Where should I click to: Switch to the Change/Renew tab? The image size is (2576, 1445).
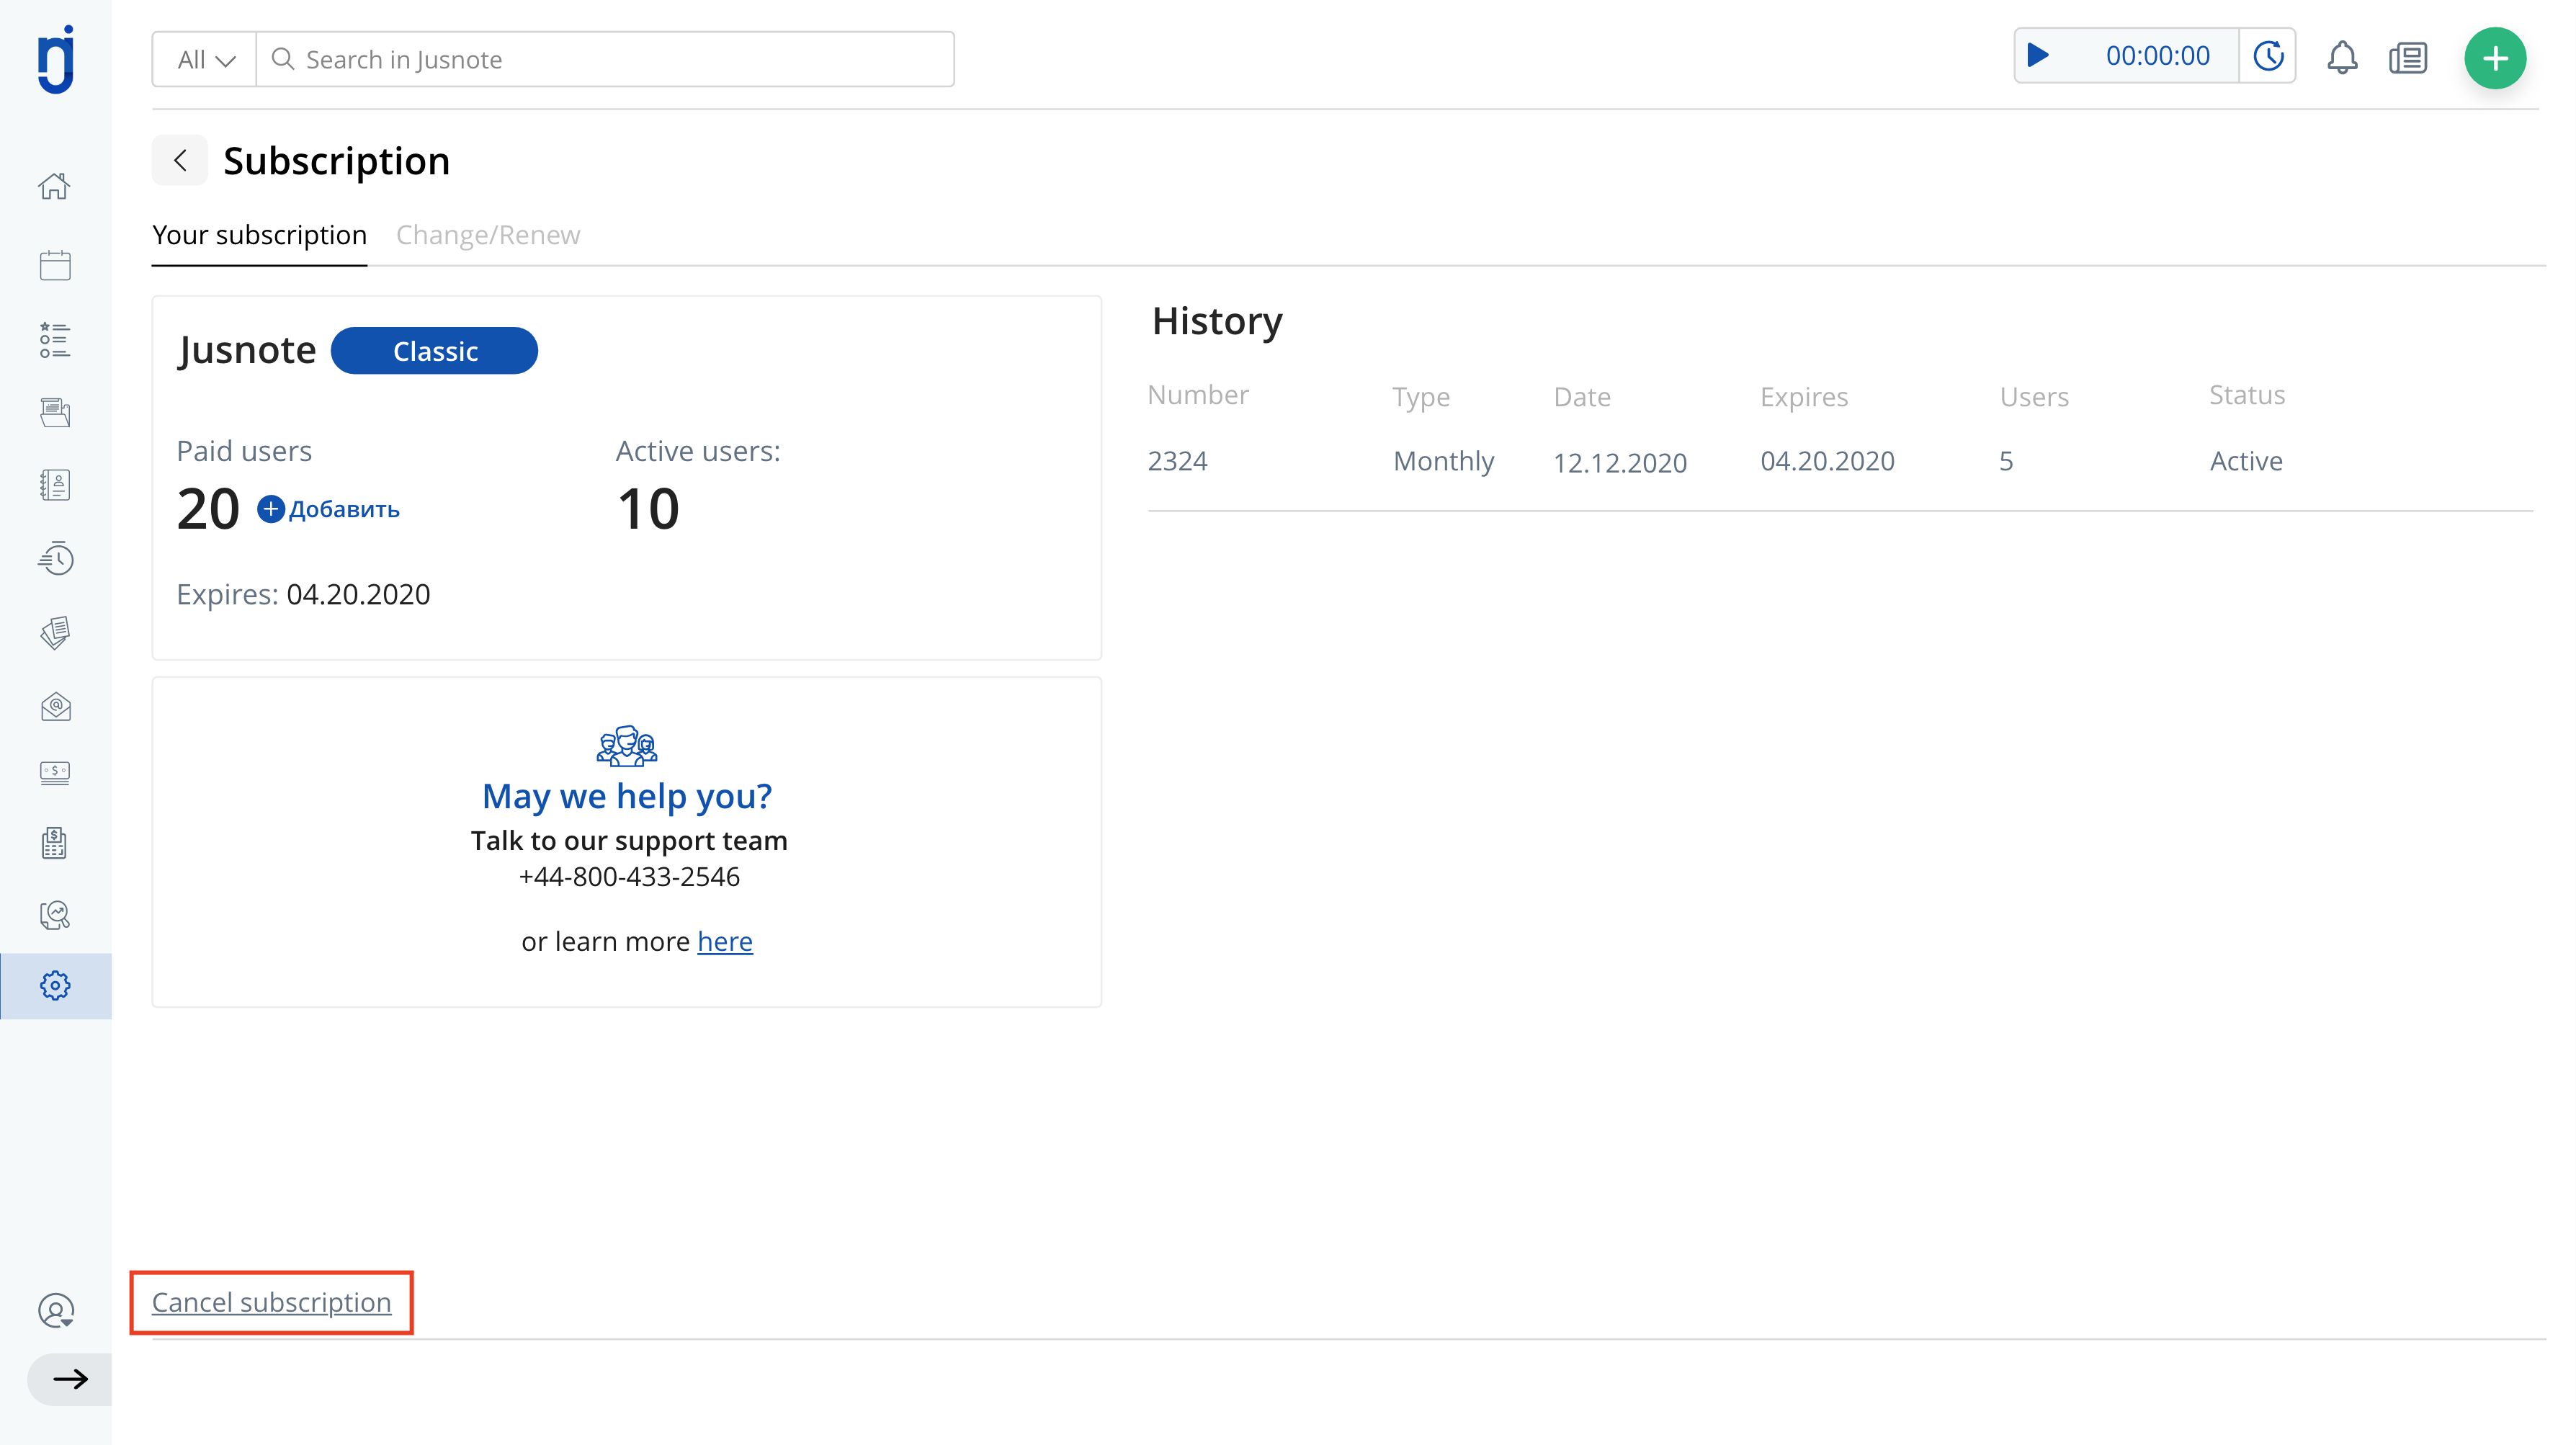pos(487,235)
